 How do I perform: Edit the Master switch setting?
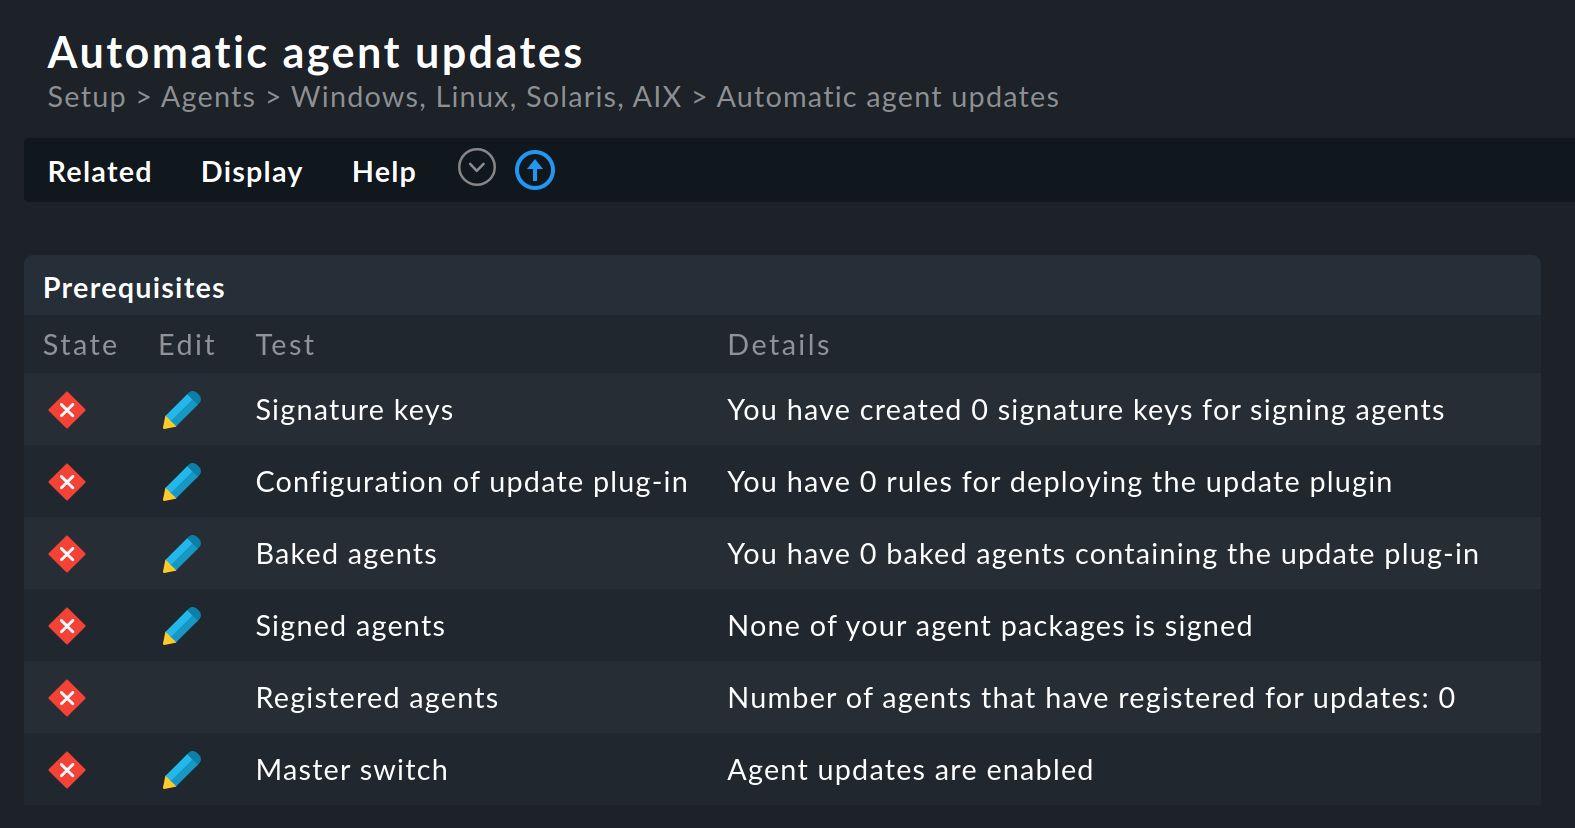pos(181,770)
